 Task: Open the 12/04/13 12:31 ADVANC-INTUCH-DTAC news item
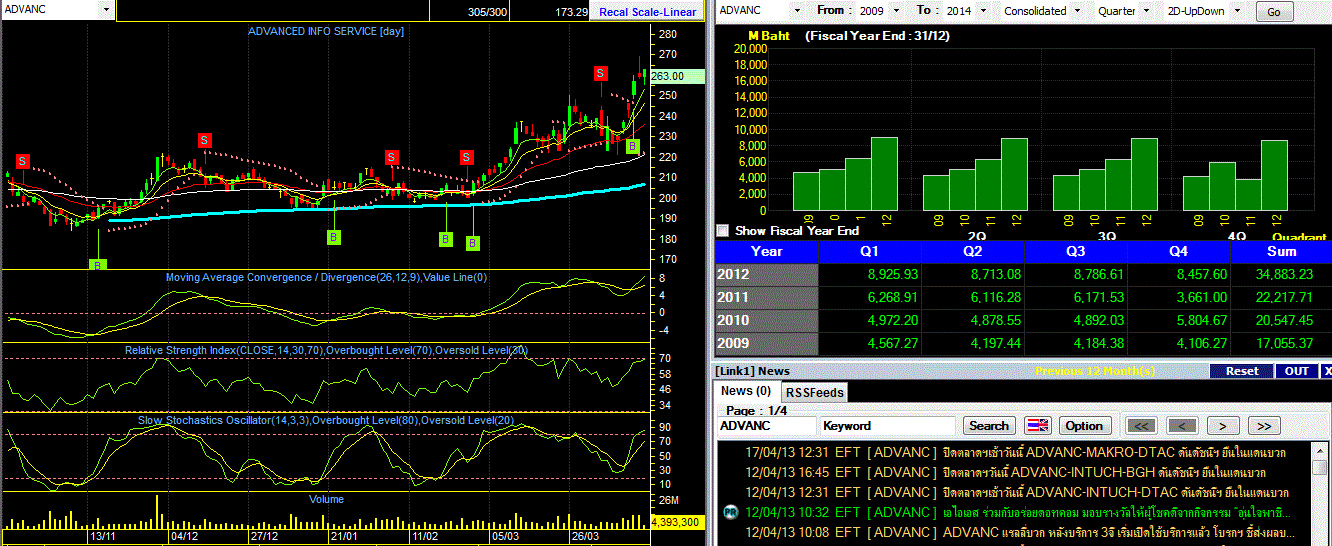pyautogui.click(x=1016, y=492)
